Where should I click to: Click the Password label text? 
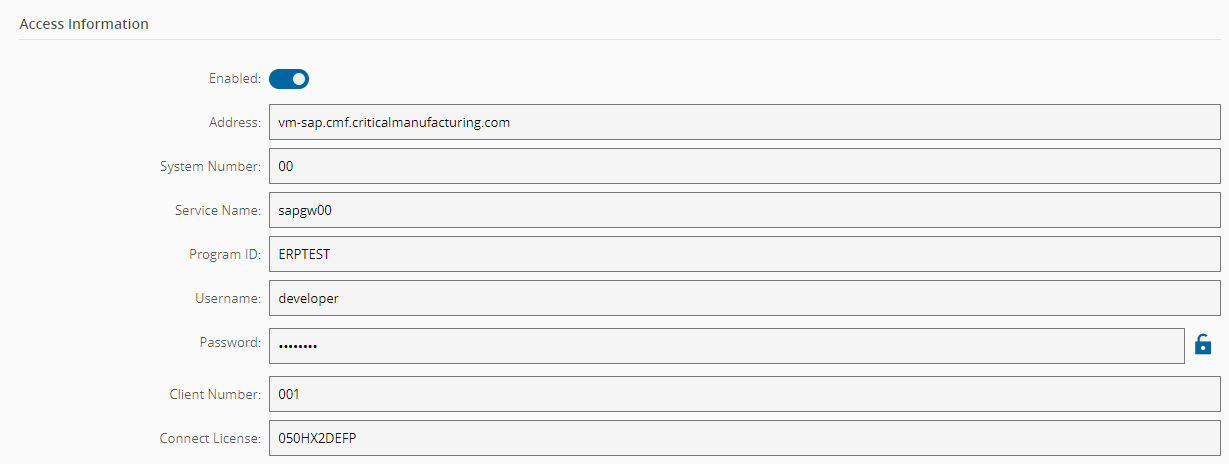[230, 342]
